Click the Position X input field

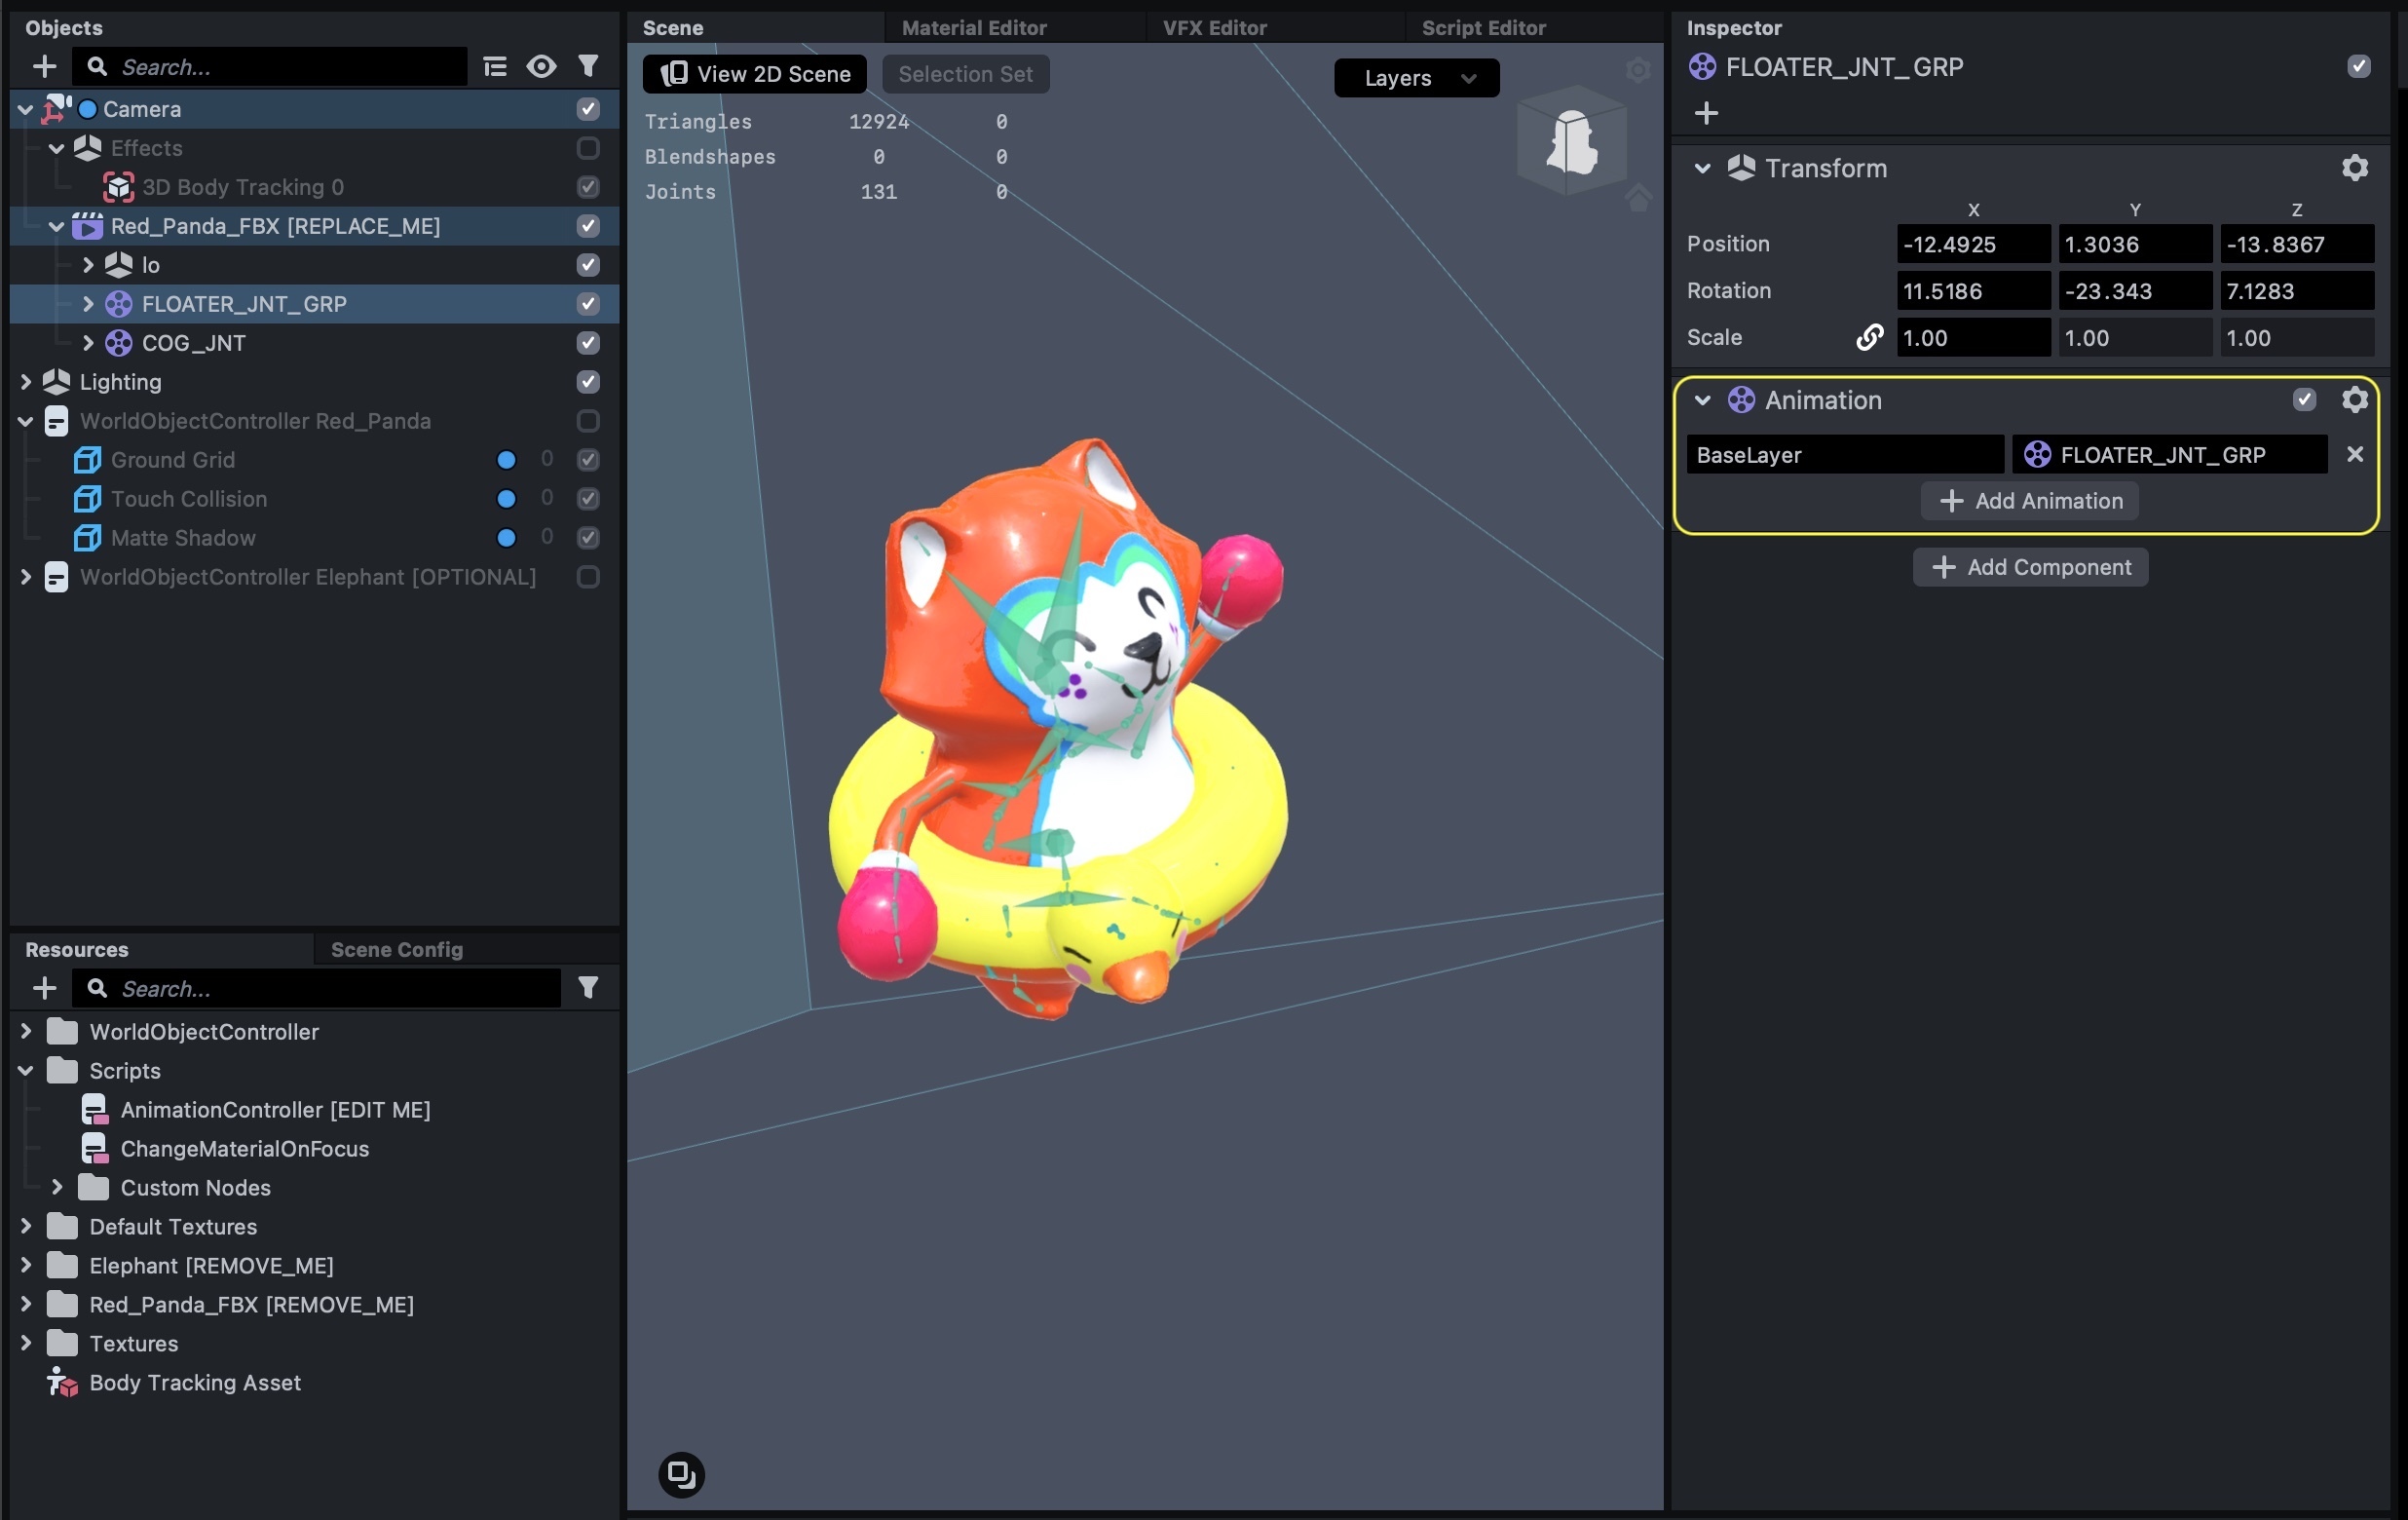(x=1972, y=245)
